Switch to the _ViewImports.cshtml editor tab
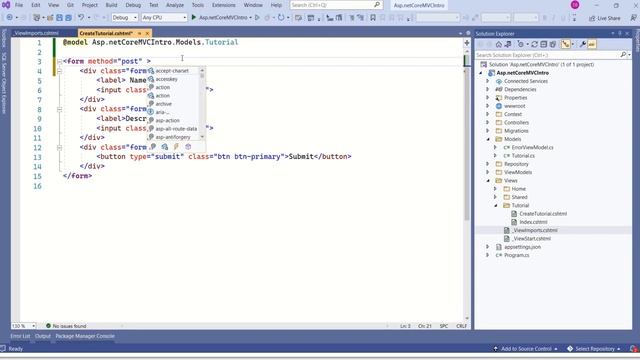Screen dimensions: 640x360 click(x=36, y=33)
